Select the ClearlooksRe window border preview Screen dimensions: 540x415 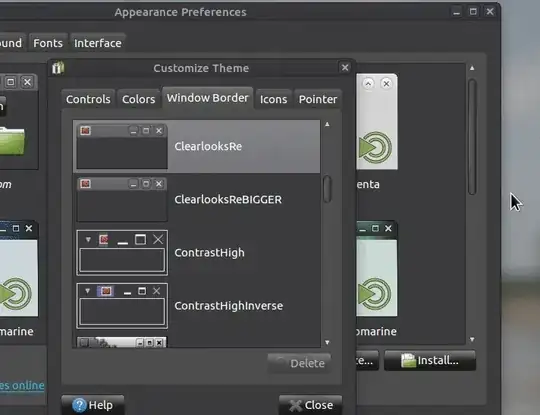122,146
